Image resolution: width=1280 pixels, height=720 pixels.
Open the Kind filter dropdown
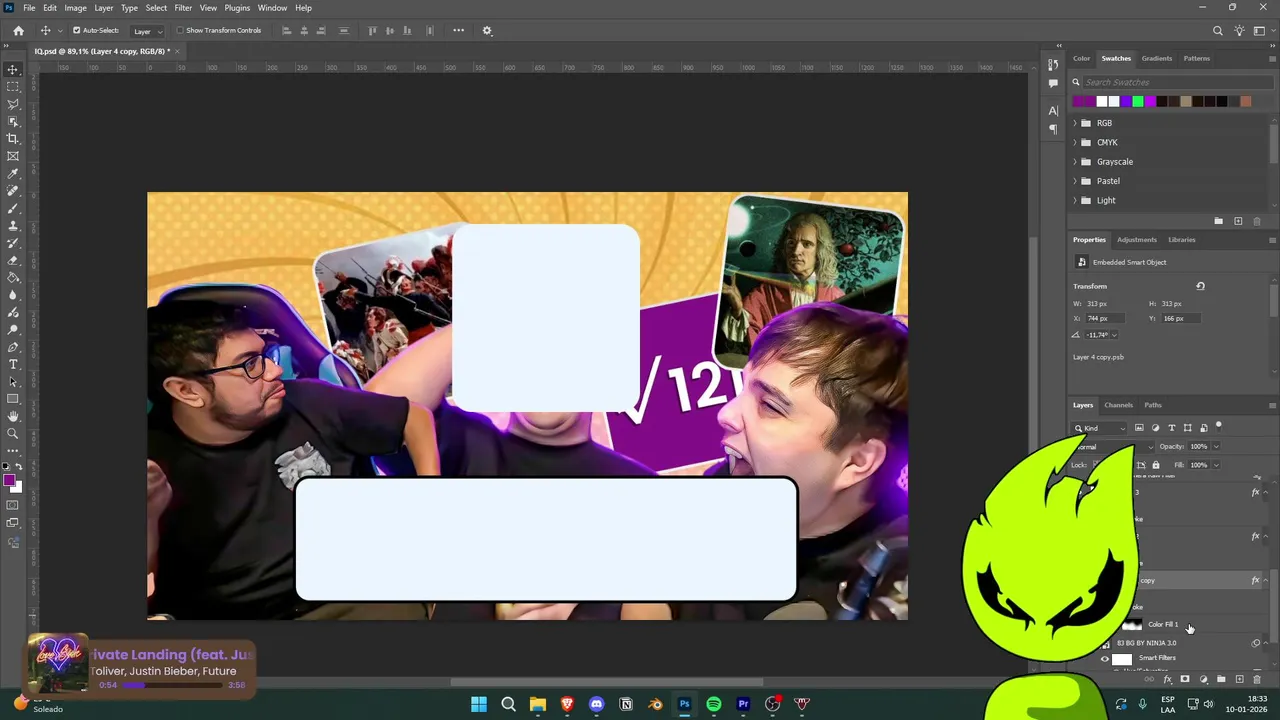coord(1101,428)
